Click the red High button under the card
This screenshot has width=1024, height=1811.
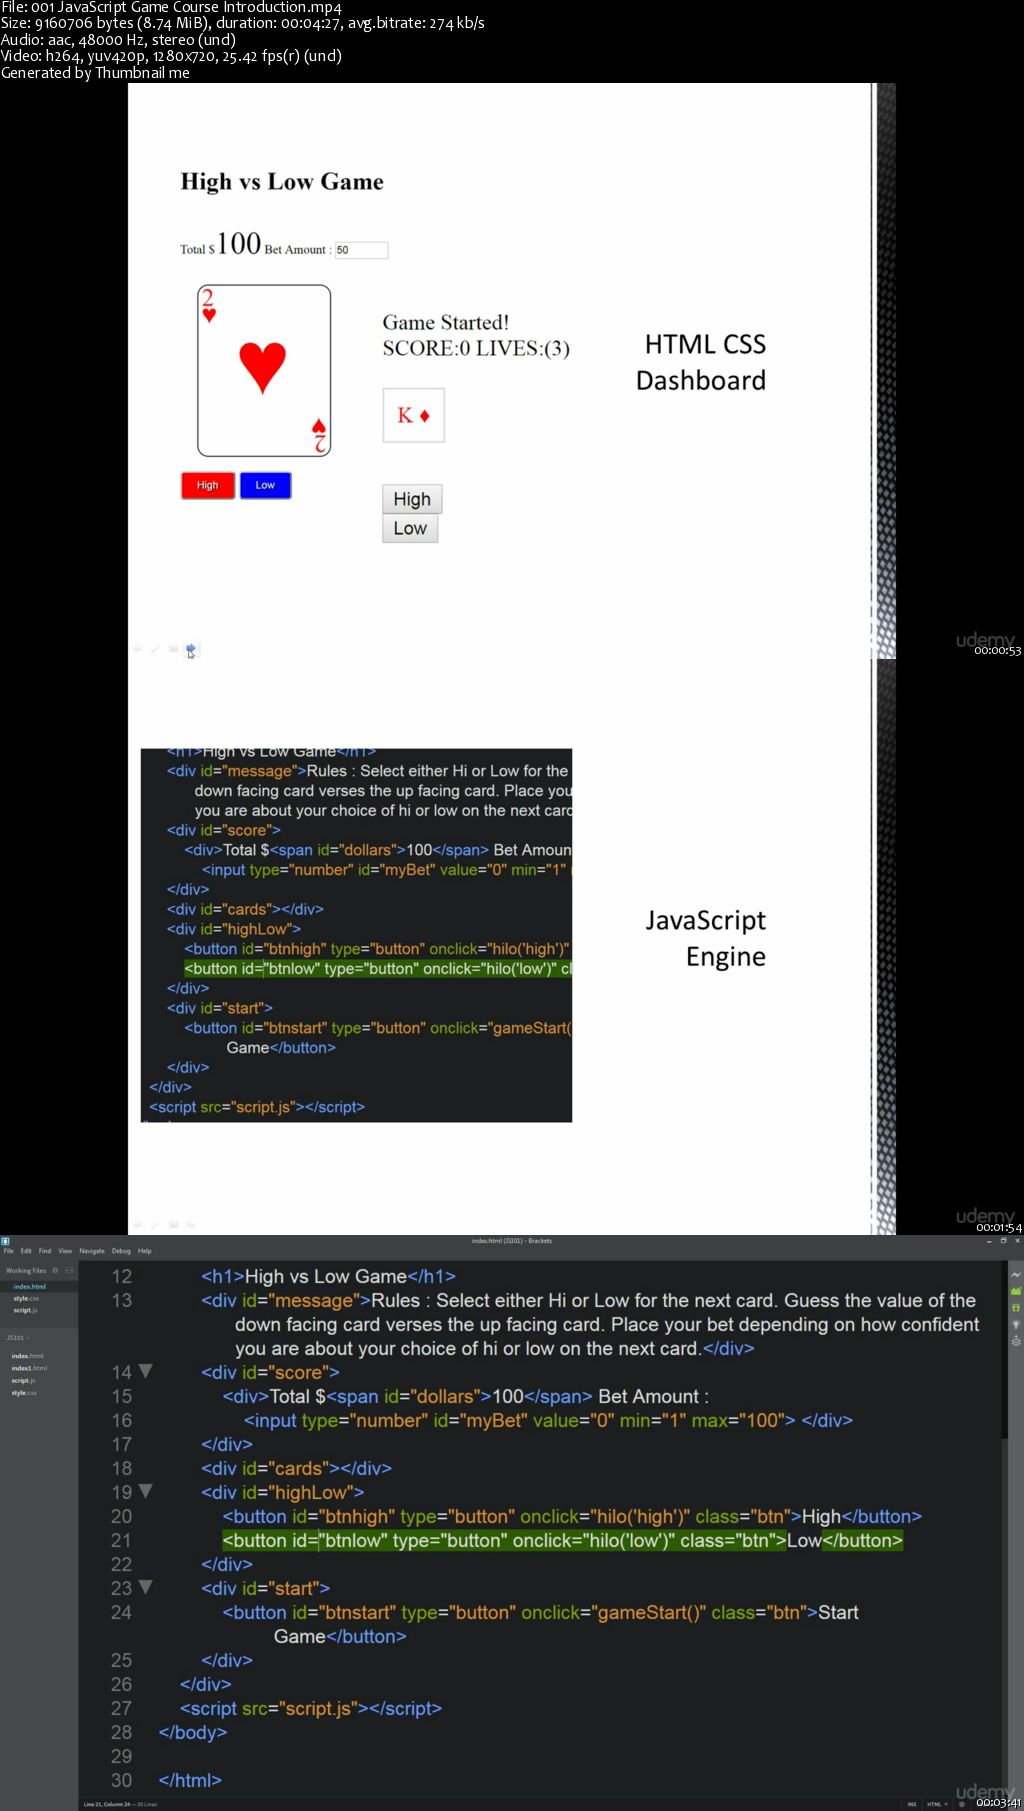tap(207, 485)
